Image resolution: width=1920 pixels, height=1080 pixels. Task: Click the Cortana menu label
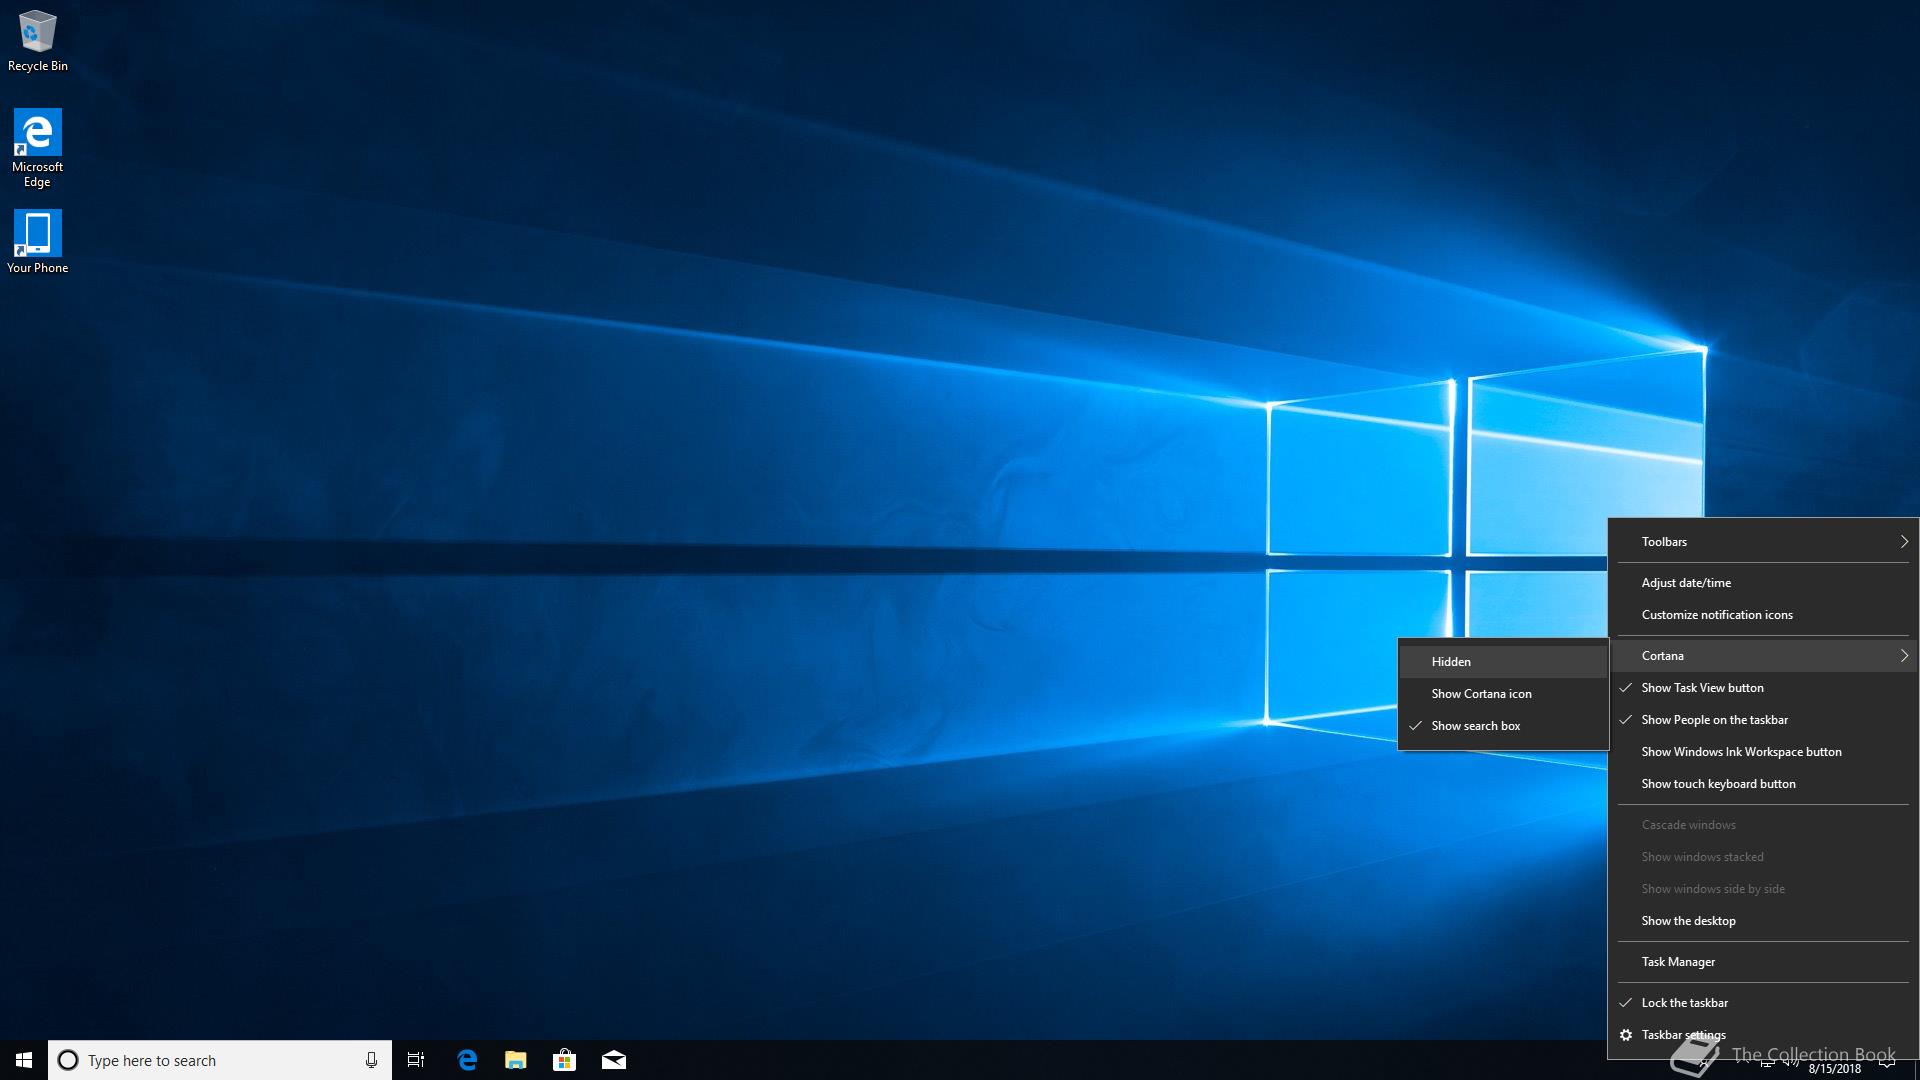pyautogui.click(x=1662, y=656)
